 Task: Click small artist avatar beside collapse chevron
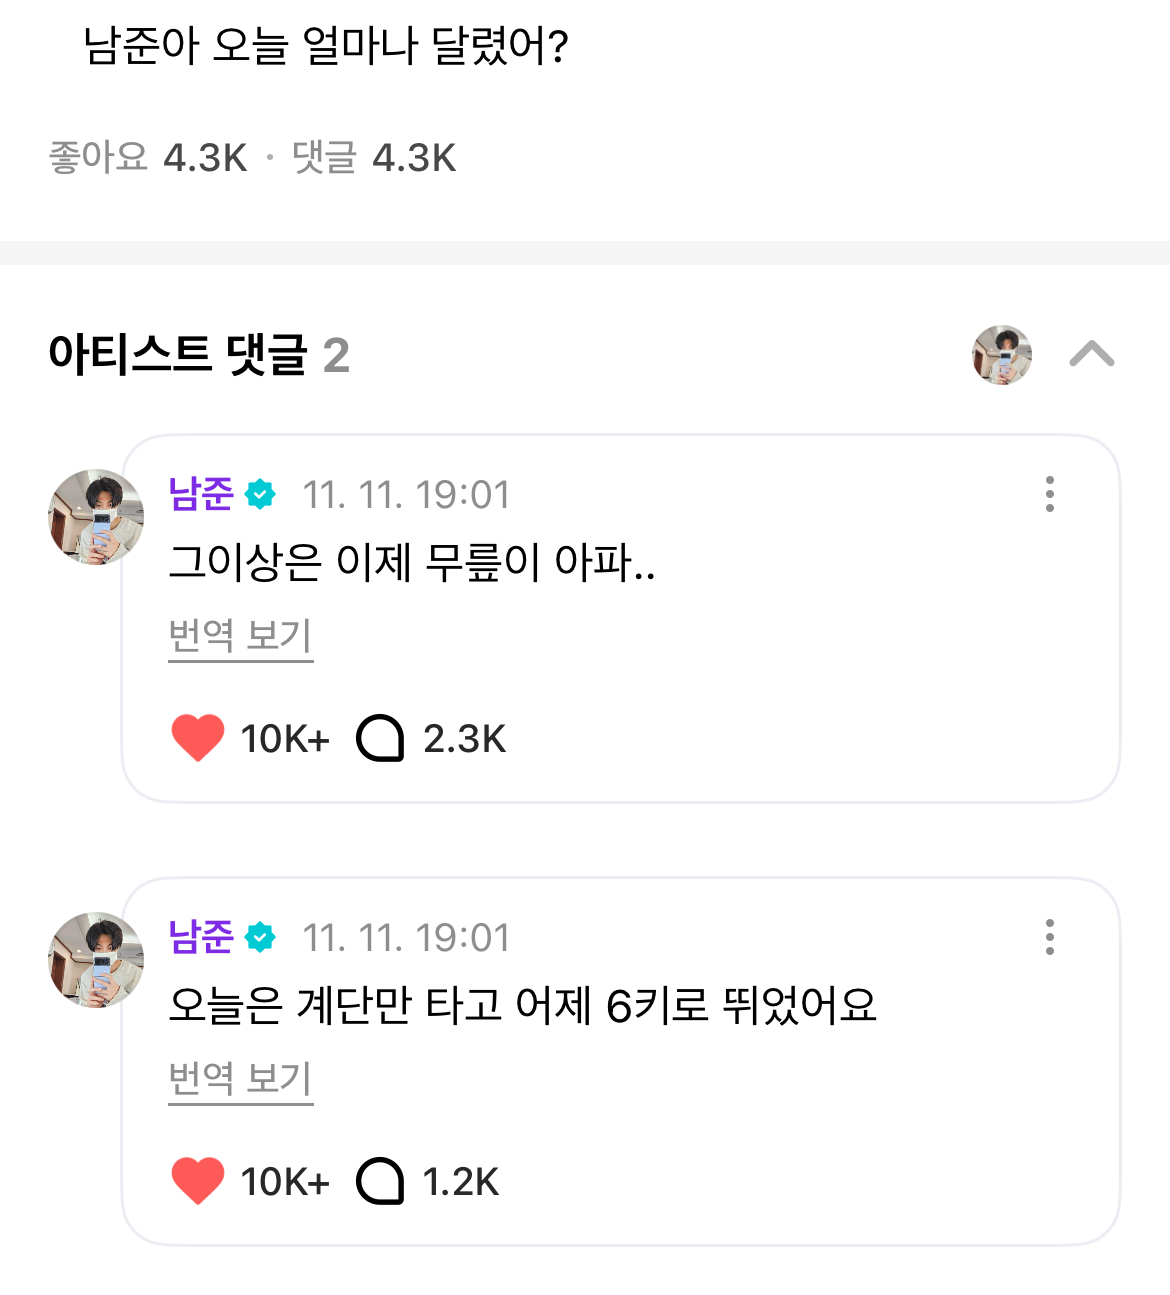tap(1002, 354)
